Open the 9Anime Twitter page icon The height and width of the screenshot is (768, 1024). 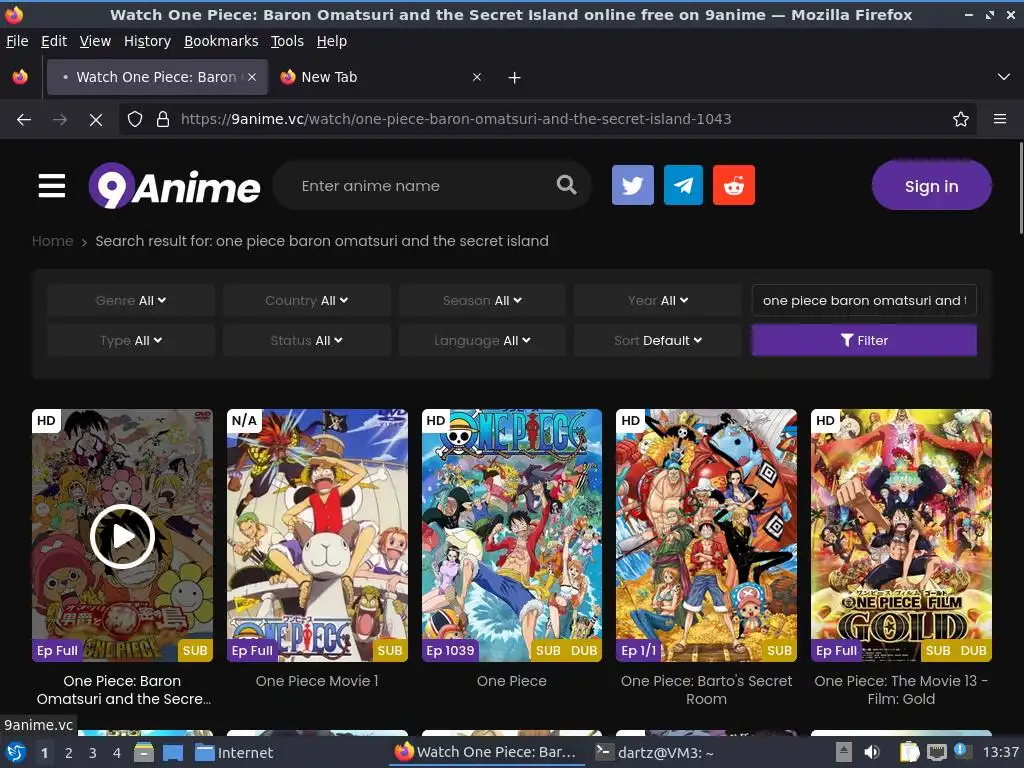(632, 185)
